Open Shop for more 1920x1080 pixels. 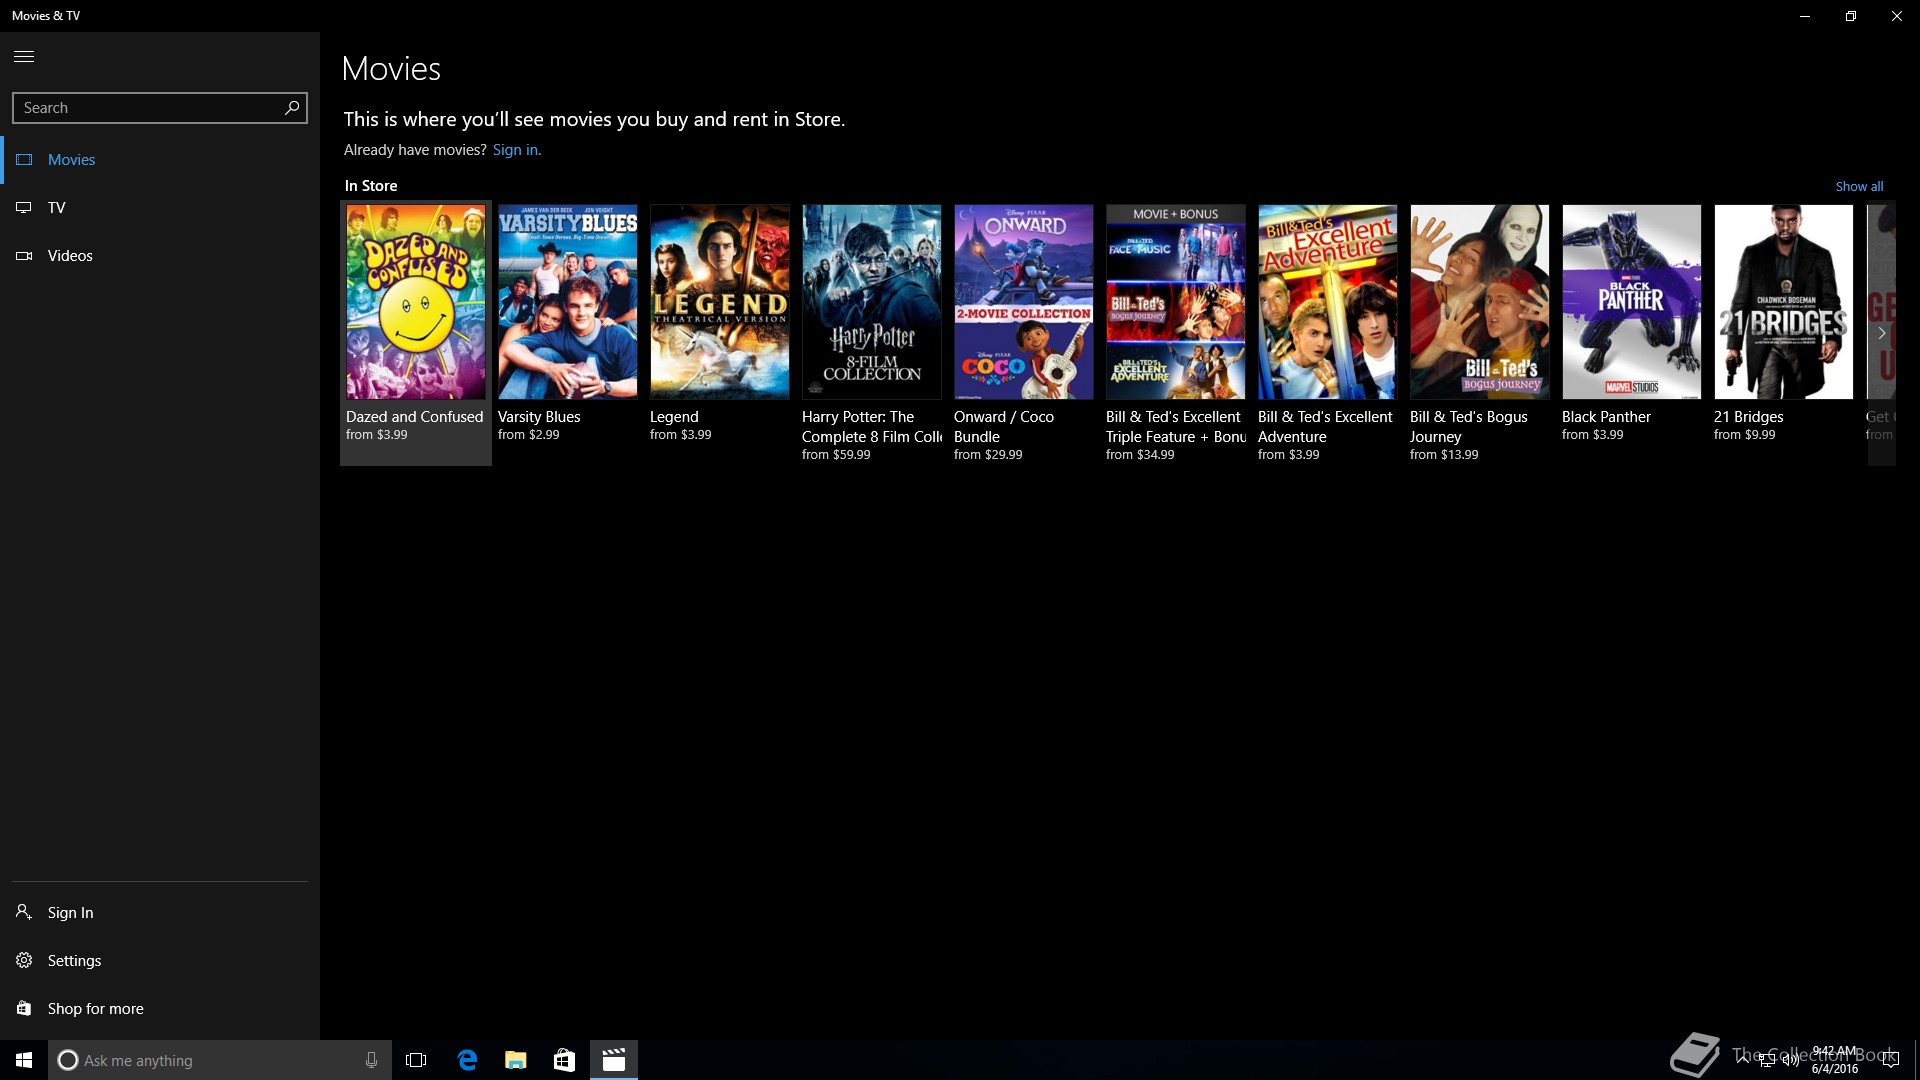[x=160, y=1008]
